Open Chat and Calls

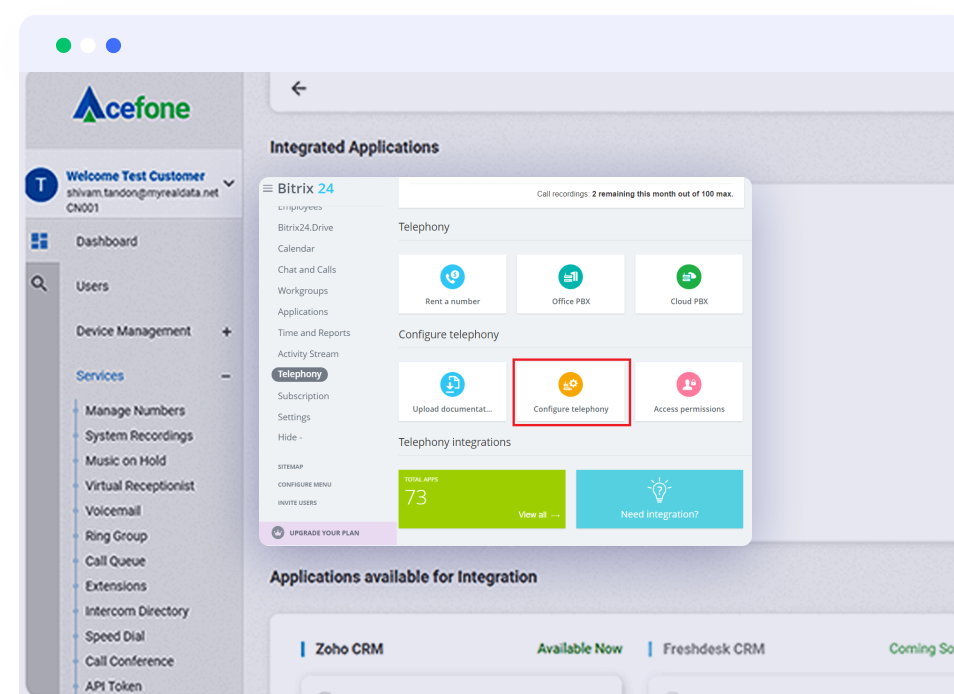(307, 269)
